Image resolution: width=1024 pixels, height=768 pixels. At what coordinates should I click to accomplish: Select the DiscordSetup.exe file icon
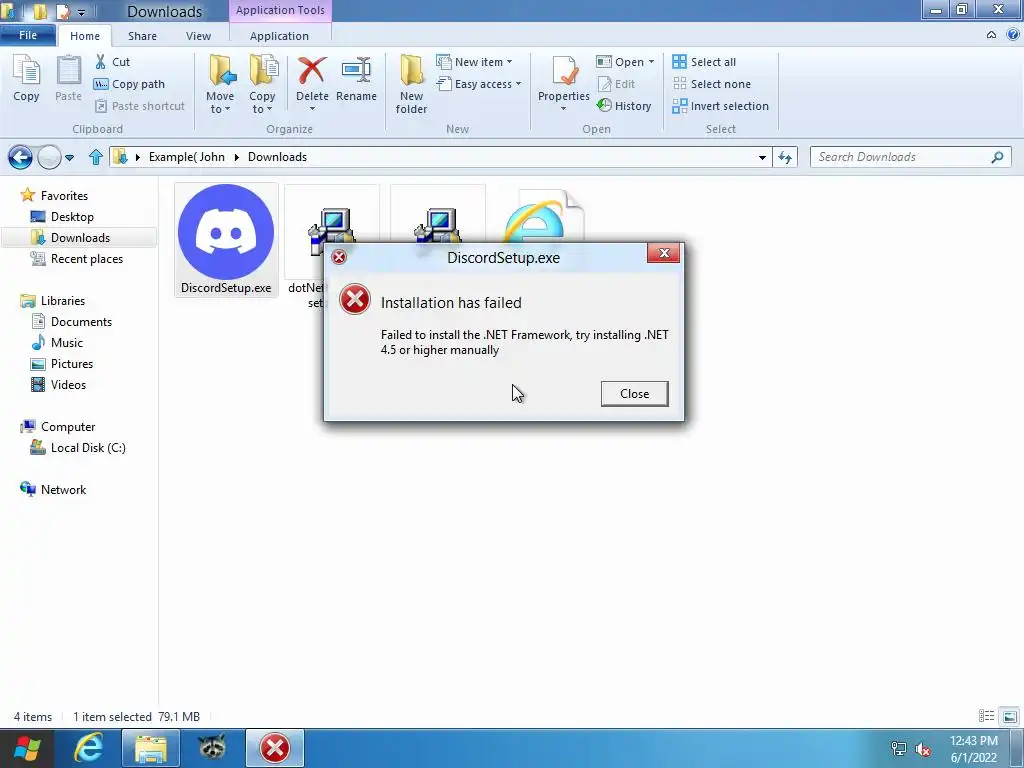pyautogui.click(x=226, y=240)
